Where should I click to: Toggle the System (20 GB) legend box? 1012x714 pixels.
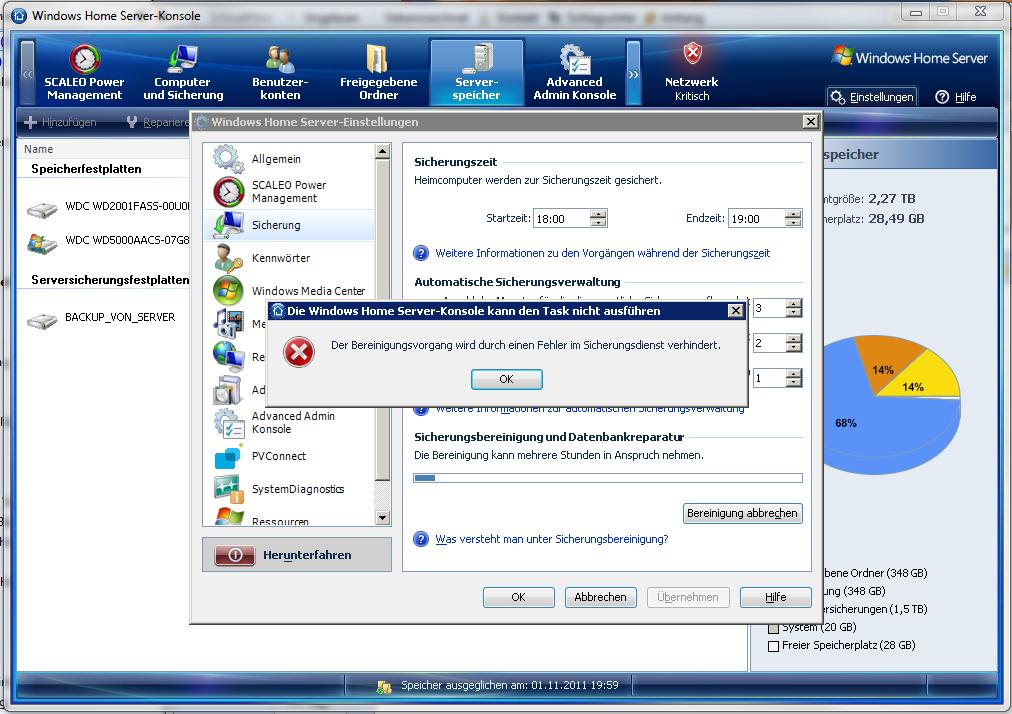click(773, 627)
